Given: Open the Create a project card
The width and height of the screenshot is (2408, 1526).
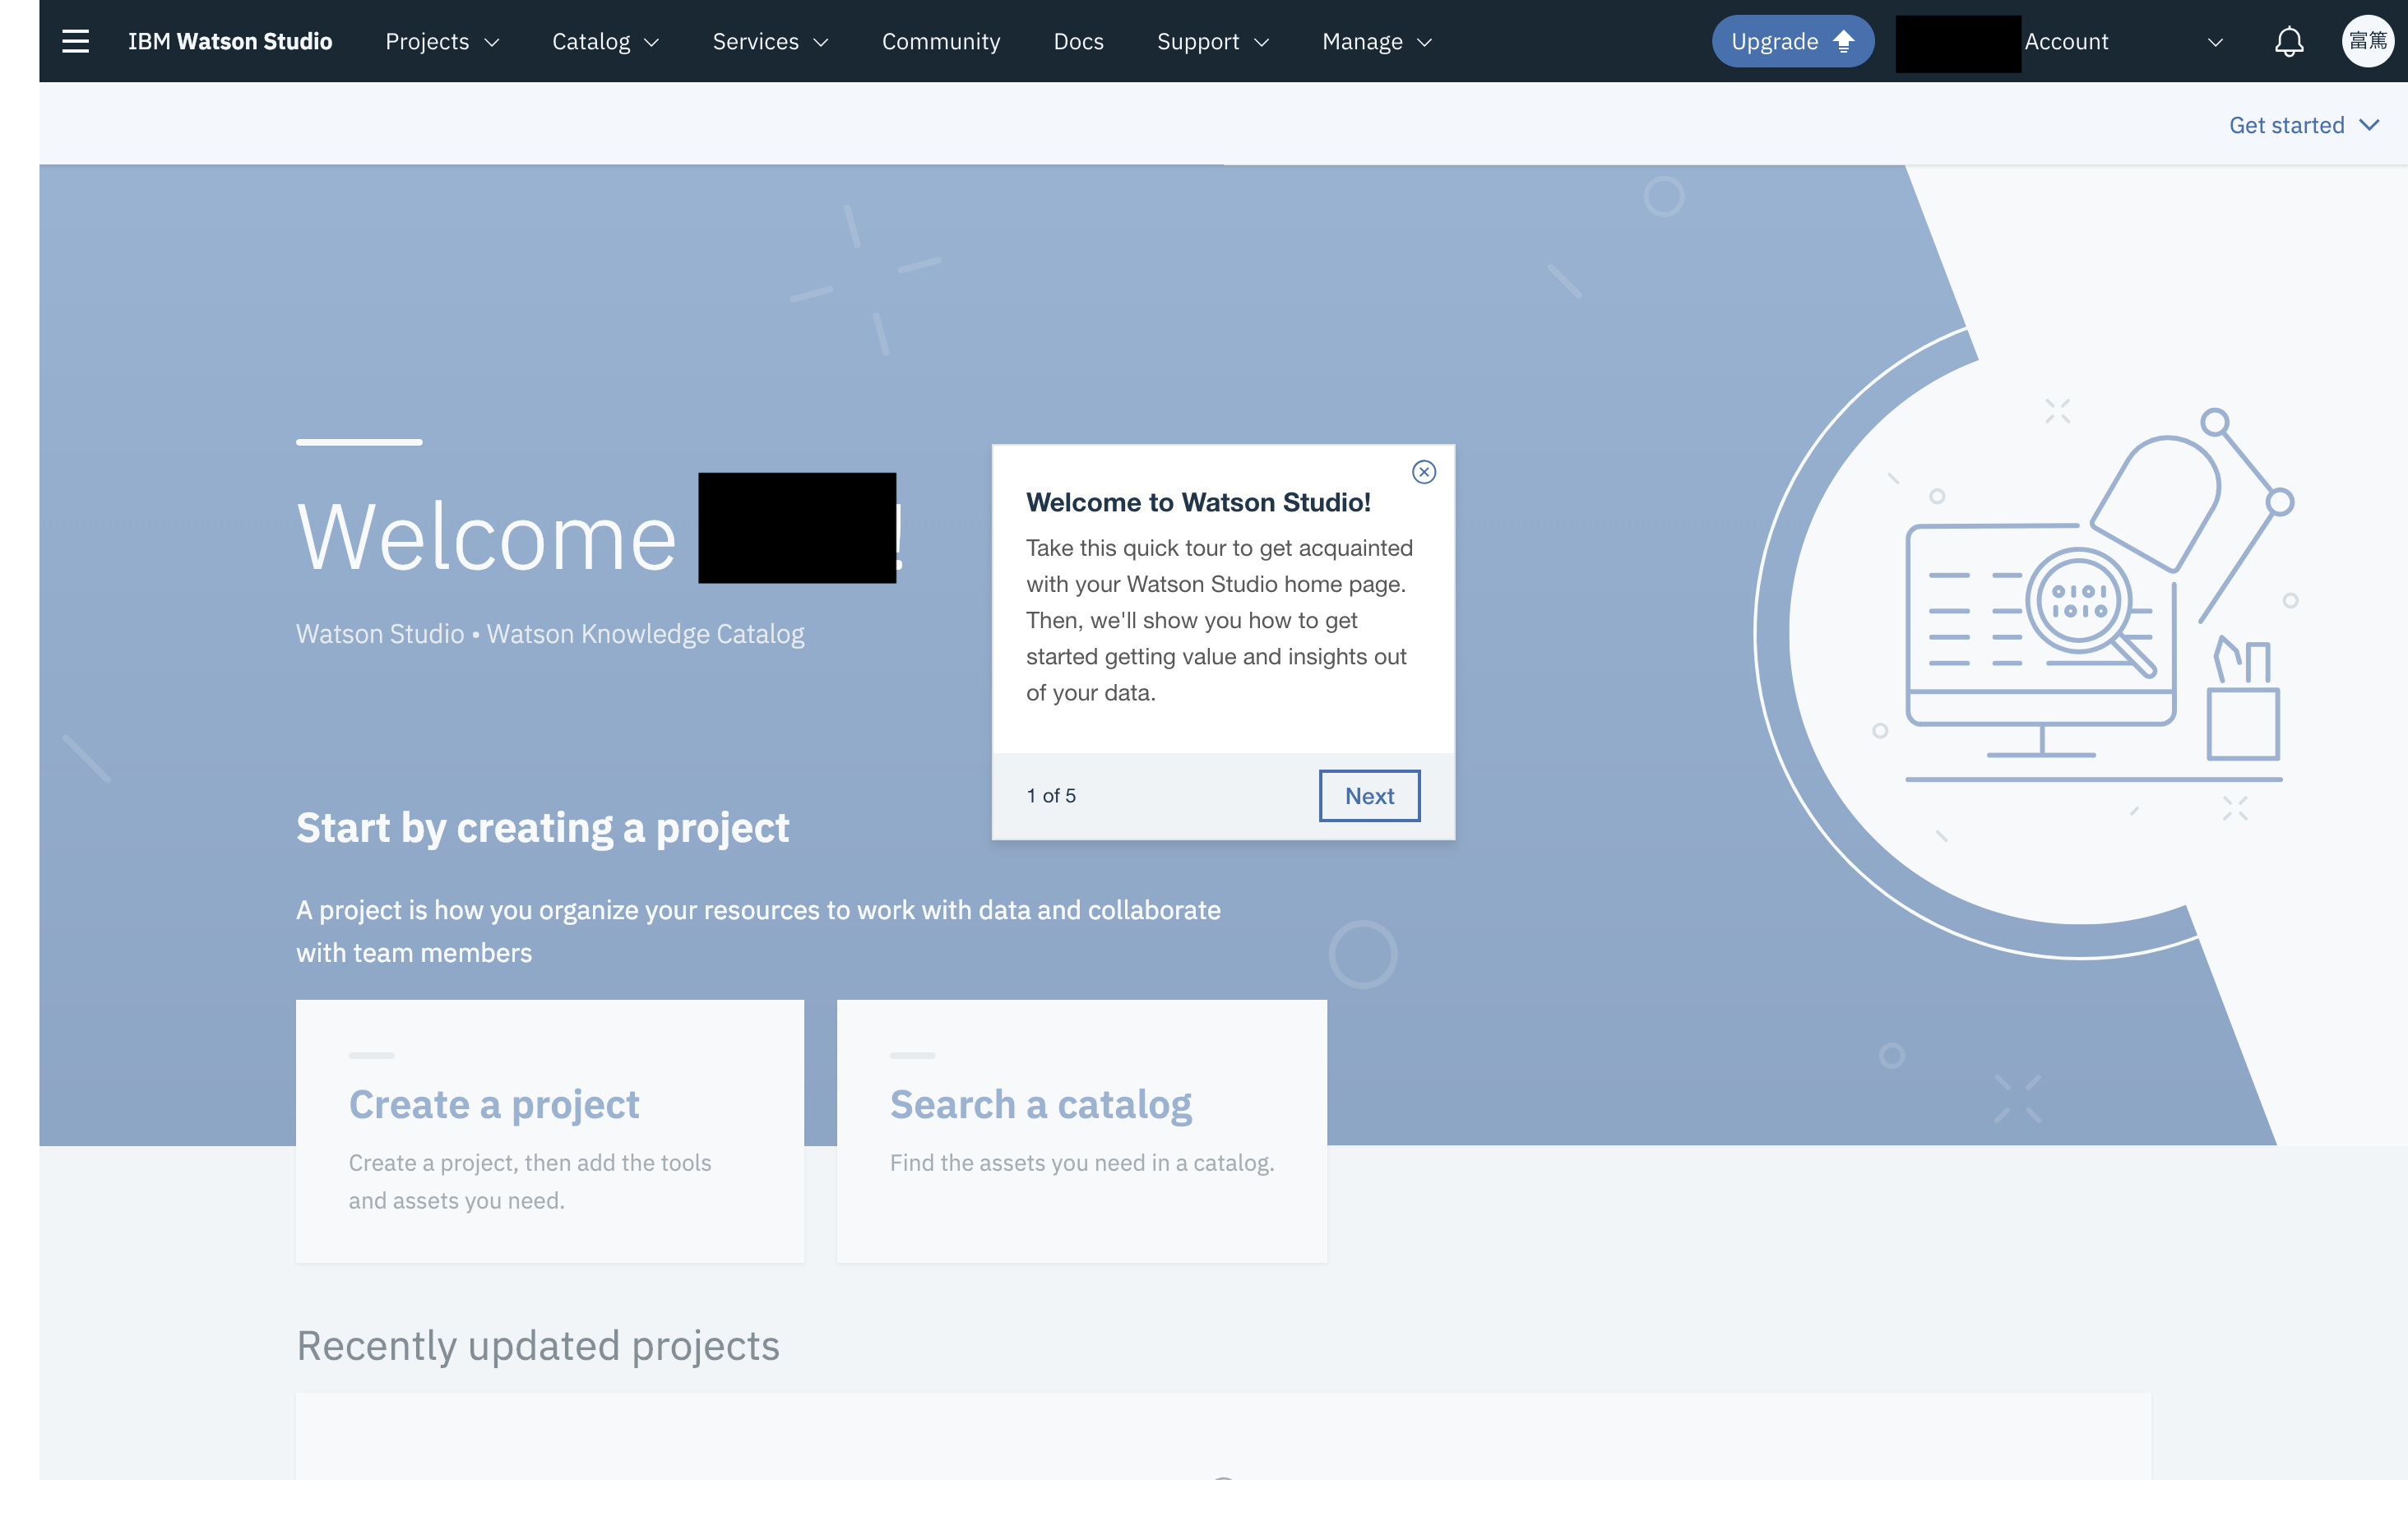Looking at the screenshot, I should [x=550, y=1131].
